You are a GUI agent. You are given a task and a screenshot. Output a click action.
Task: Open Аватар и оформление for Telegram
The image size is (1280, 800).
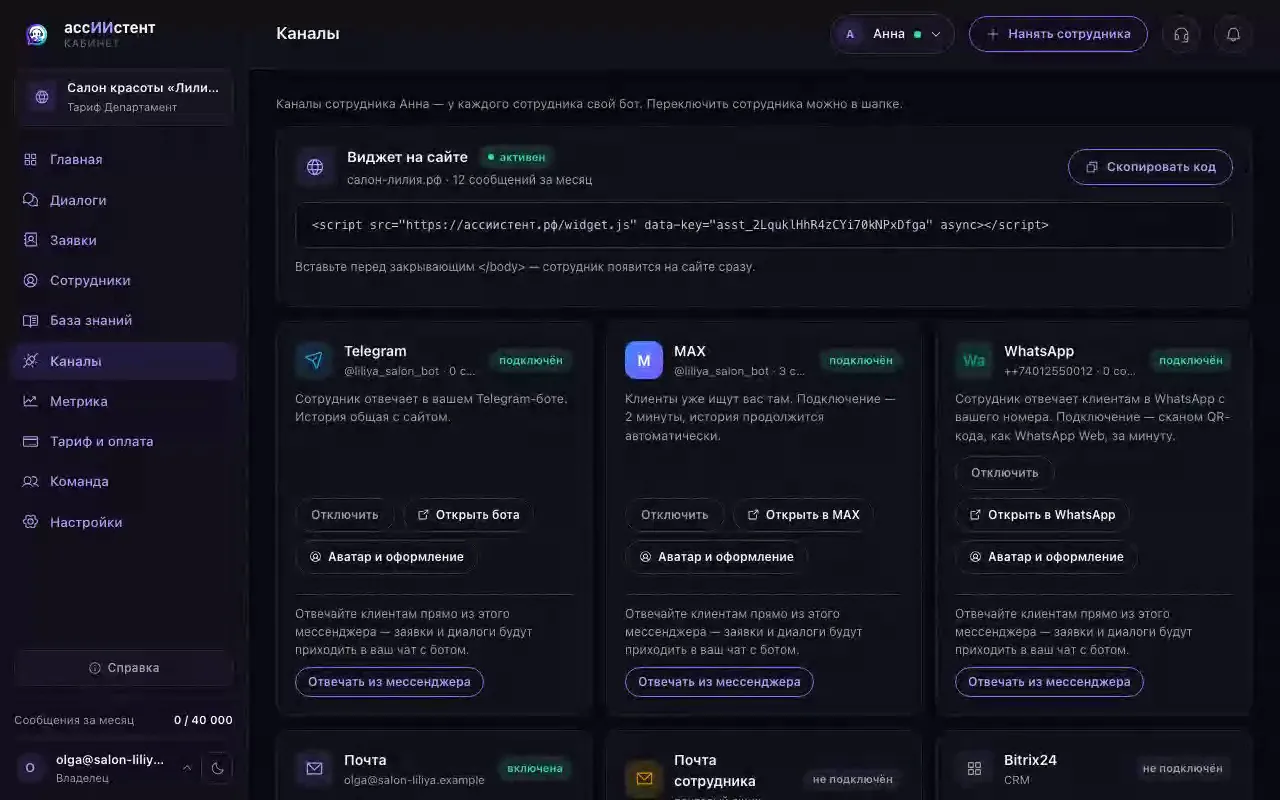386,557
